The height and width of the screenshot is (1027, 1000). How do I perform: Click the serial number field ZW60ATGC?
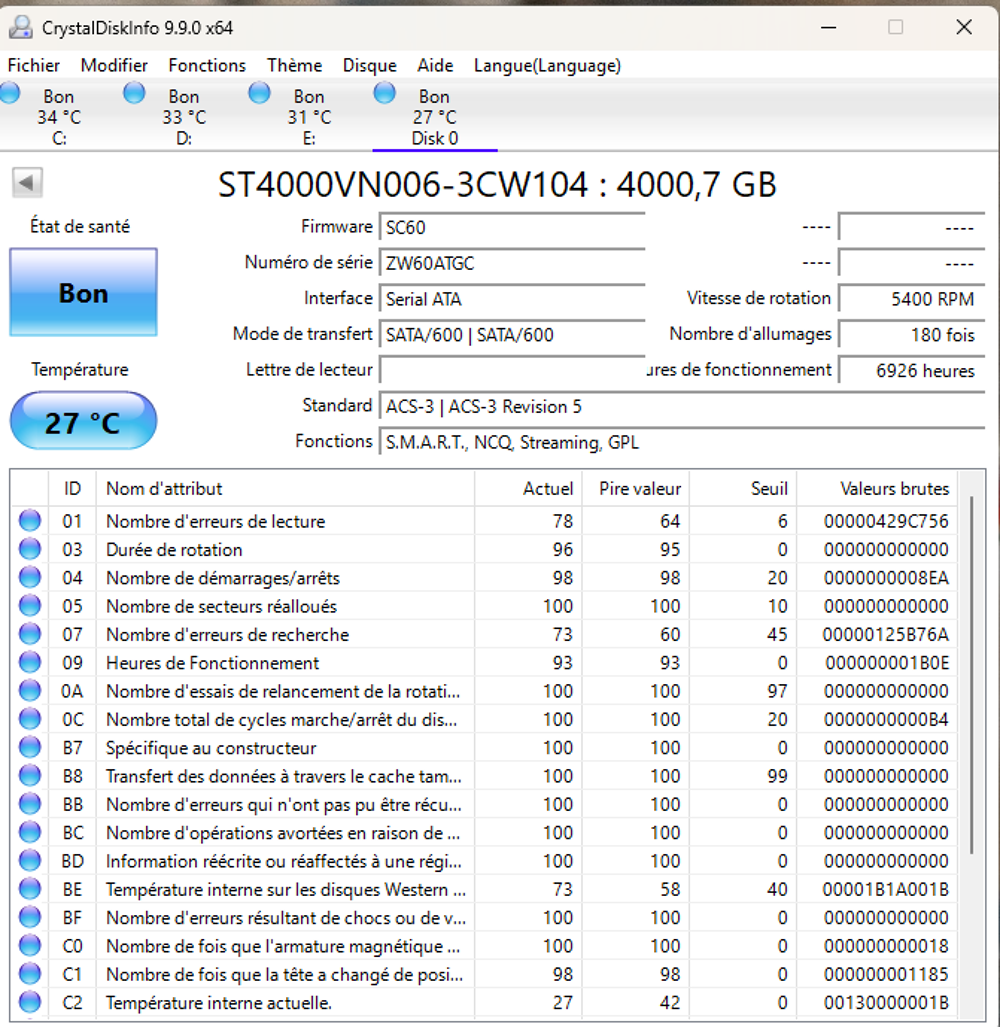point(512,263)
